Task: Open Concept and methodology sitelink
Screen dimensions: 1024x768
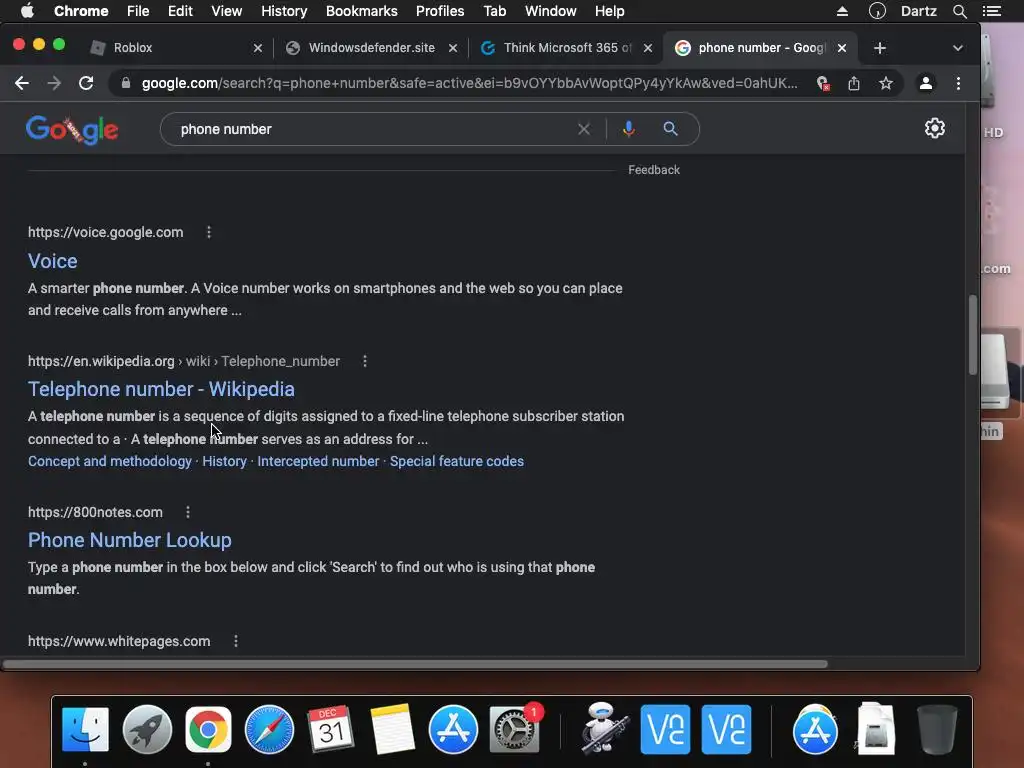Action: 110,461
